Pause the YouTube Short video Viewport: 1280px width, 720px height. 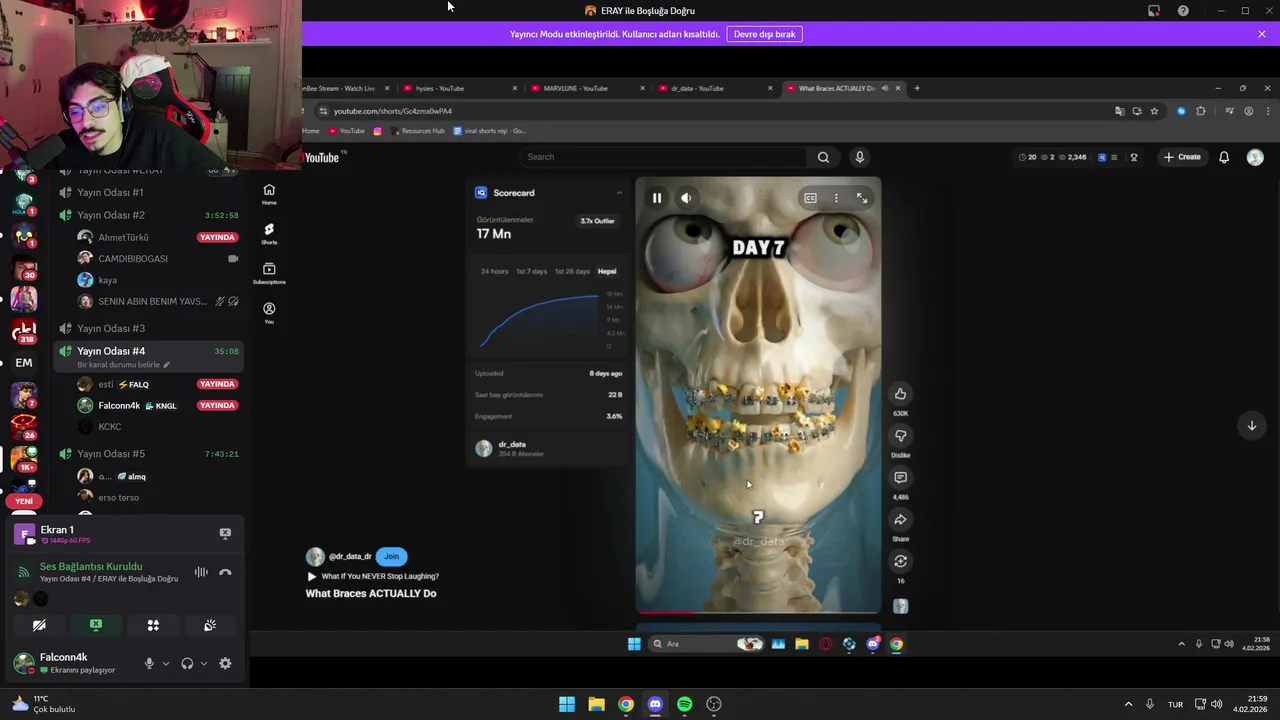click(x=657, y=198)
